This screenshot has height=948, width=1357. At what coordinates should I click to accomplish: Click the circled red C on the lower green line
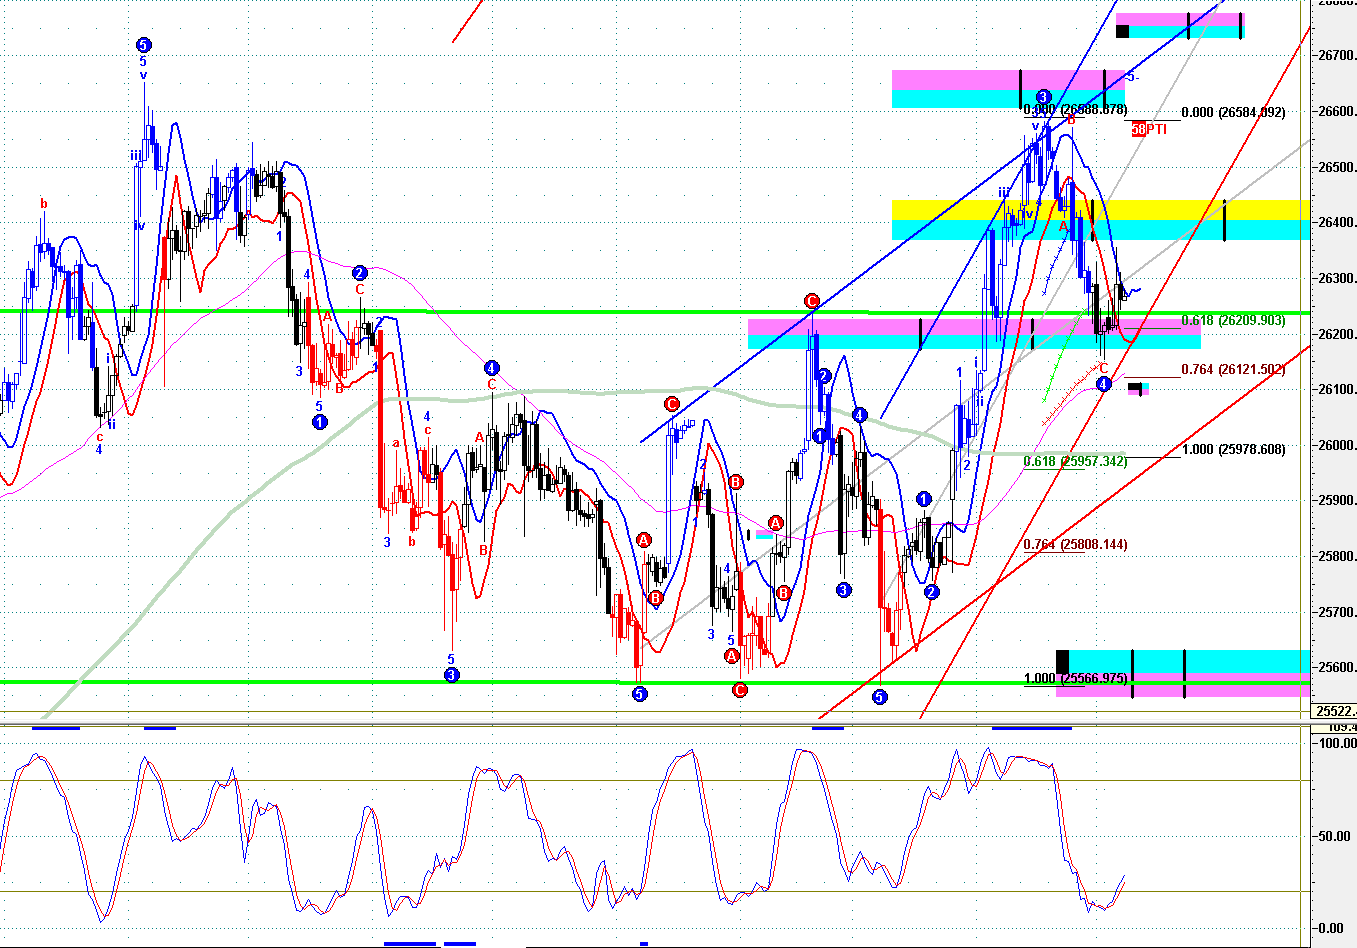point(739,689)
